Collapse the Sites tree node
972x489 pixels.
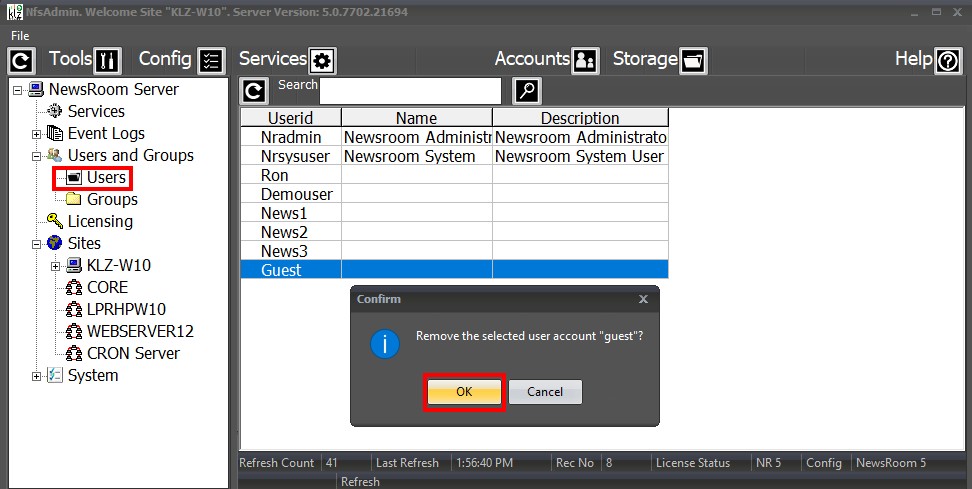37,244
